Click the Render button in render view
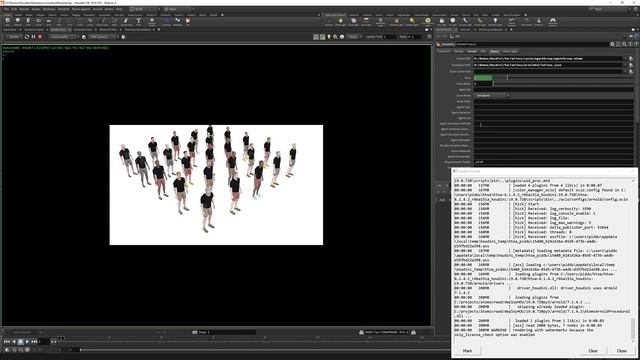 pos(13,37)
